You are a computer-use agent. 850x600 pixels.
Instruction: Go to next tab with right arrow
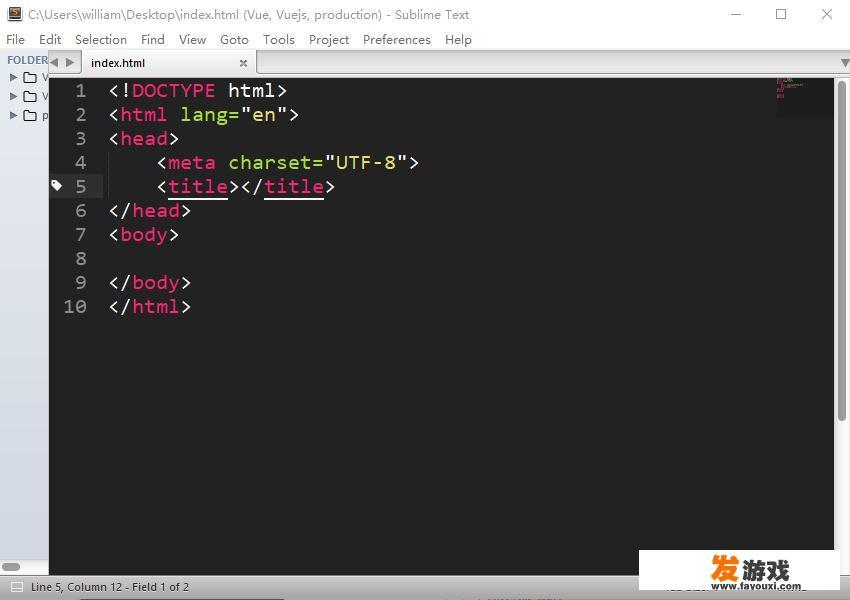(x=70, y=62)
